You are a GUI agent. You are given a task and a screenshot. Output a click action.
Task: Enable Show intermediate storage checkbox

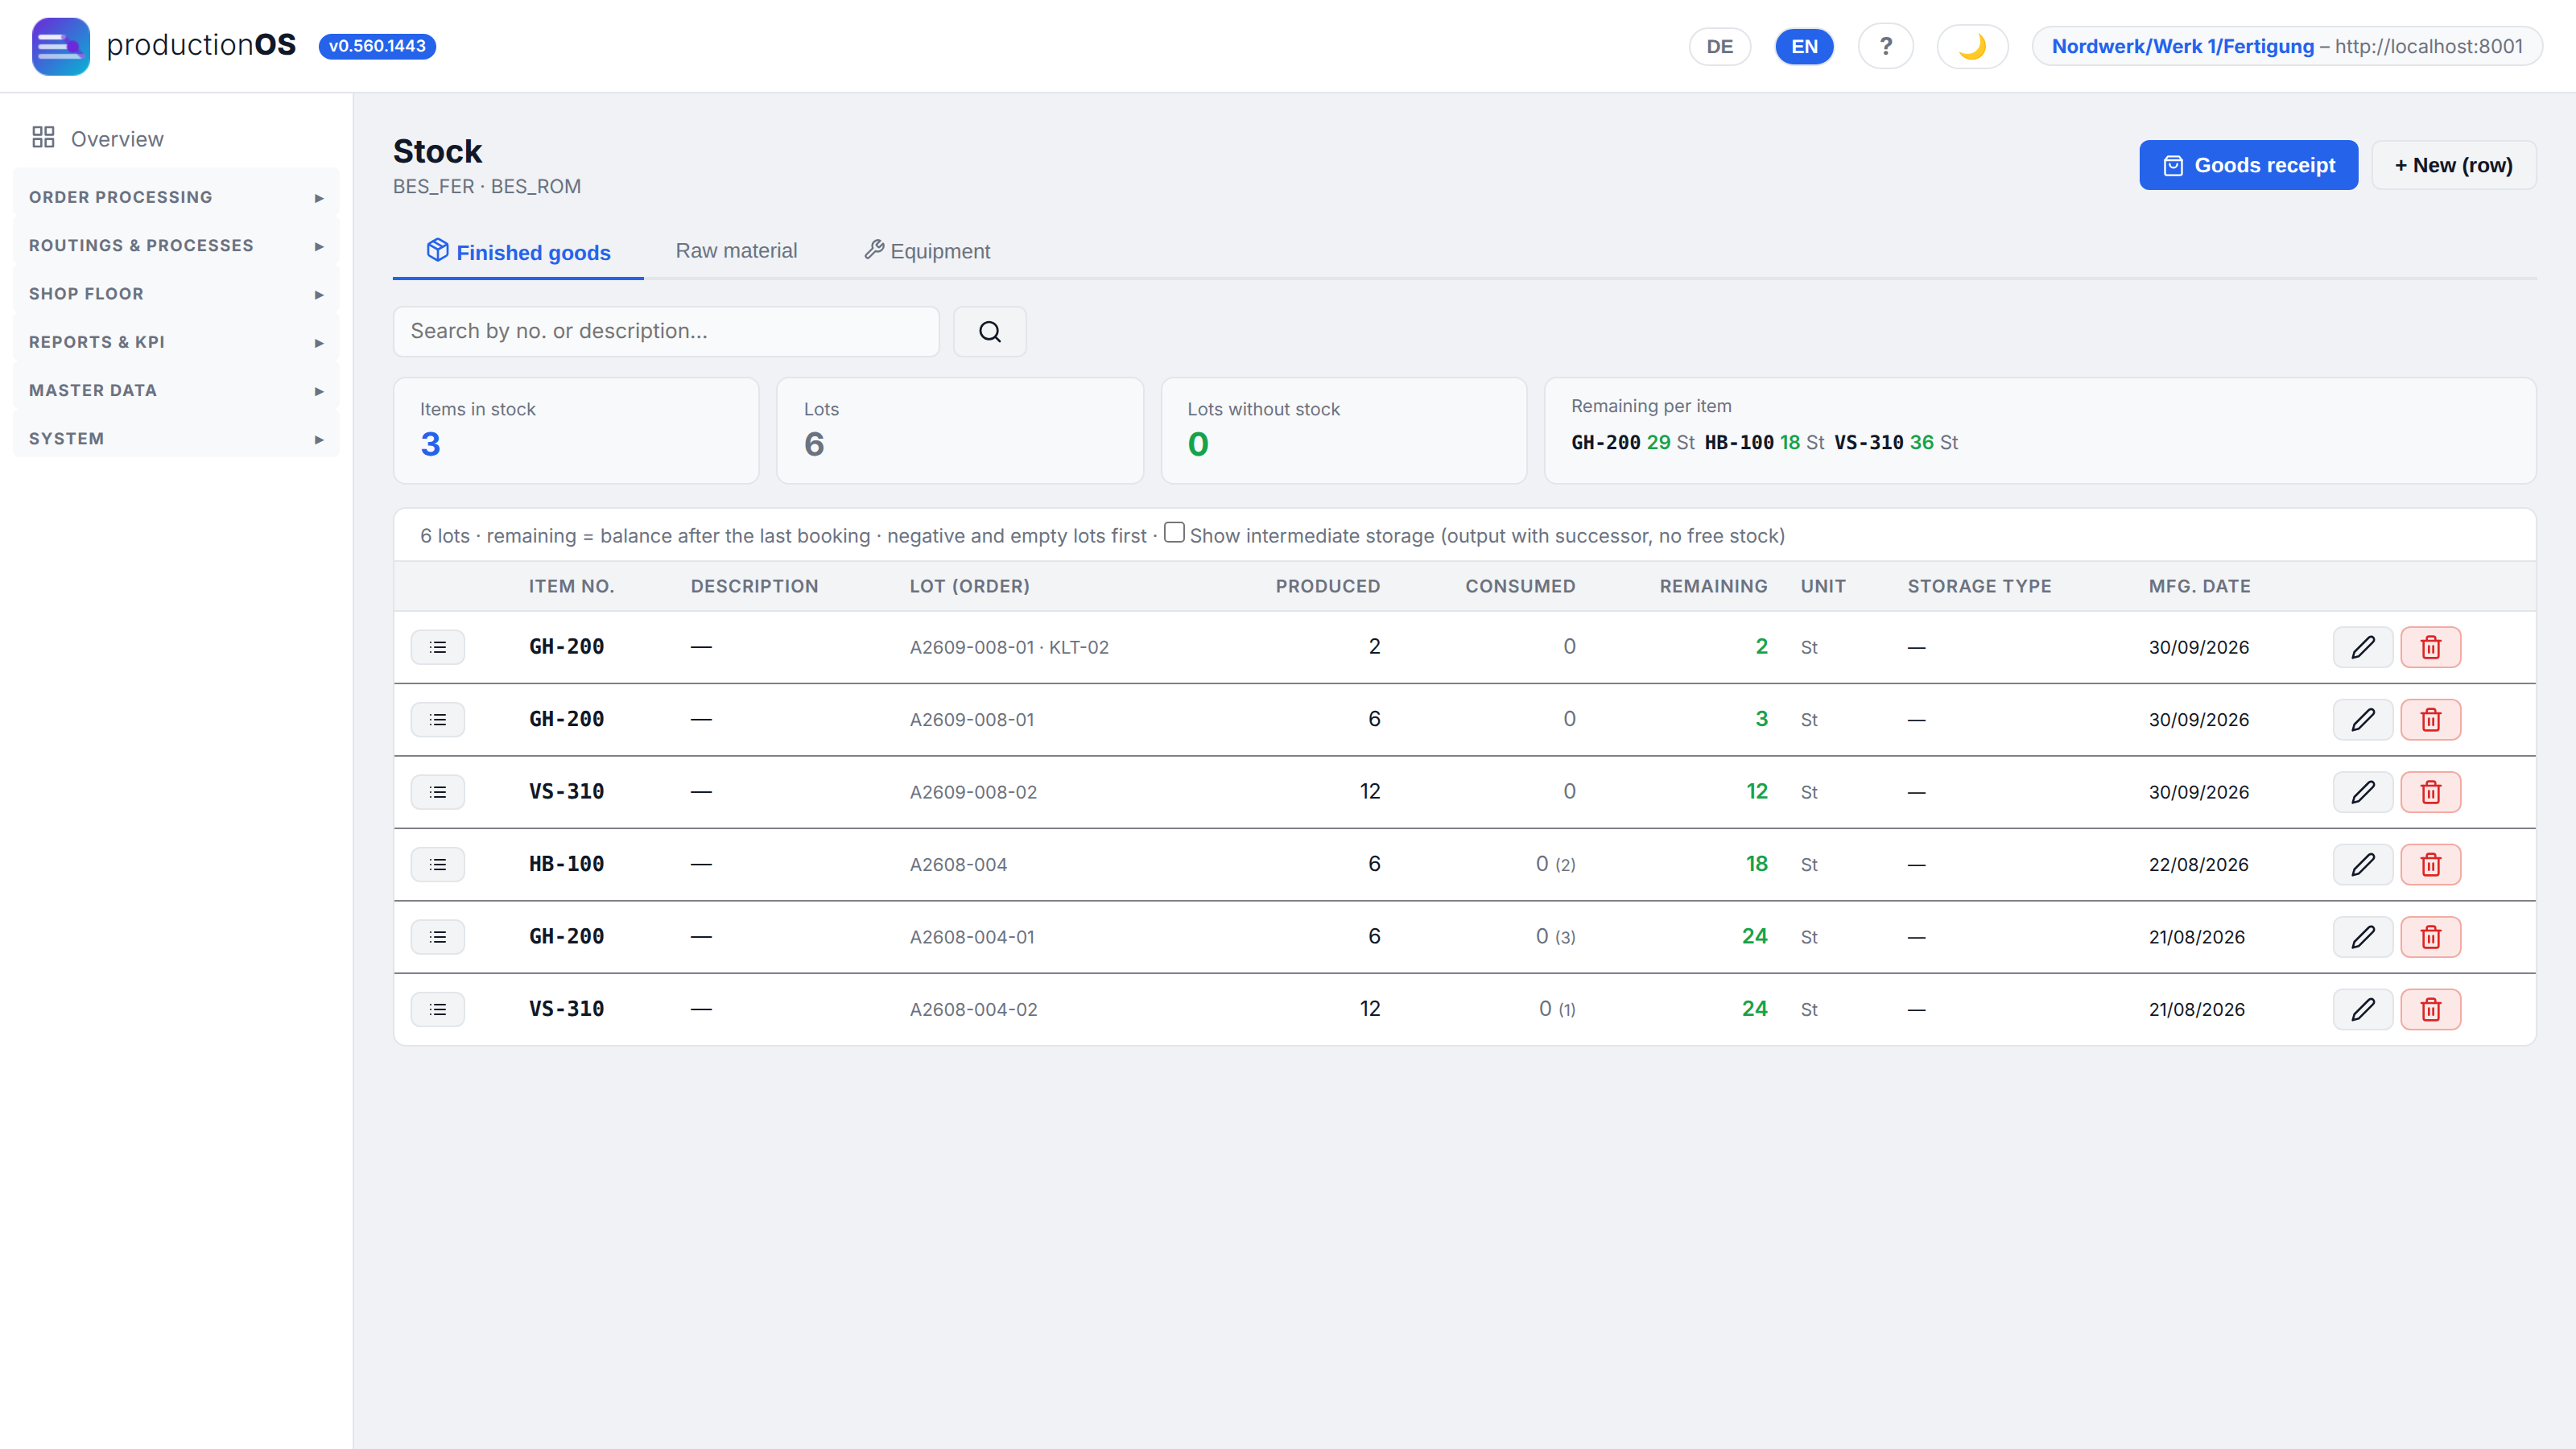[x=1174, y=533]
